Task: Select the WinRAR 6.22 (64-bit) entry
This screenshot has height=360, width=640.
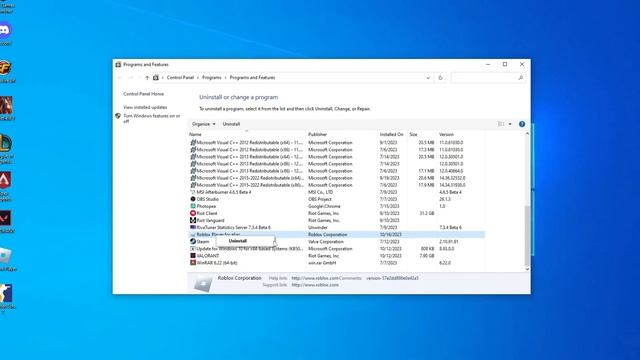Action: (x=217, y=263)
